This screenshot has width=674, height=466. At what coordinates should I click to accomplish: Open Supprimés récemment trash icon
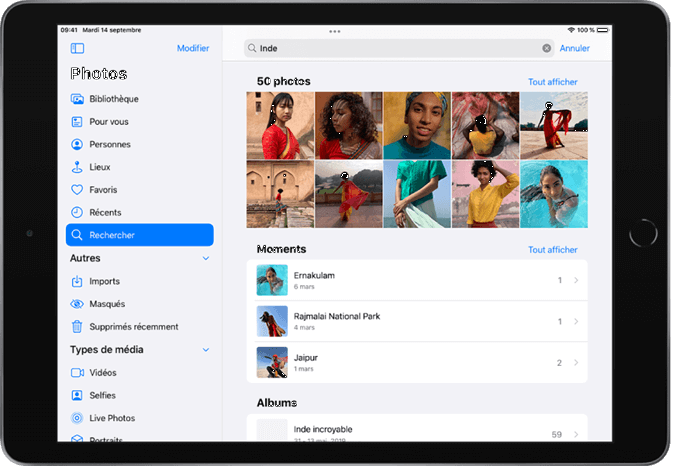pos(77,326)
